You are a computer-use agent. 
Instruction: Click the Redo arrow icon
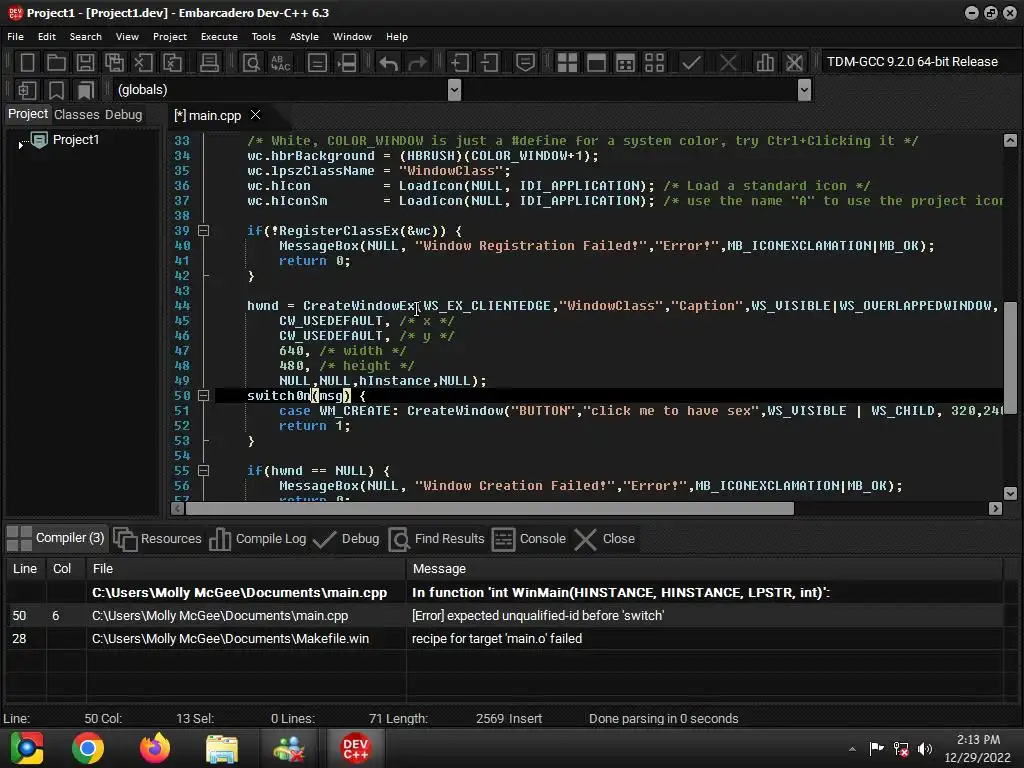[x=417, y=63]
